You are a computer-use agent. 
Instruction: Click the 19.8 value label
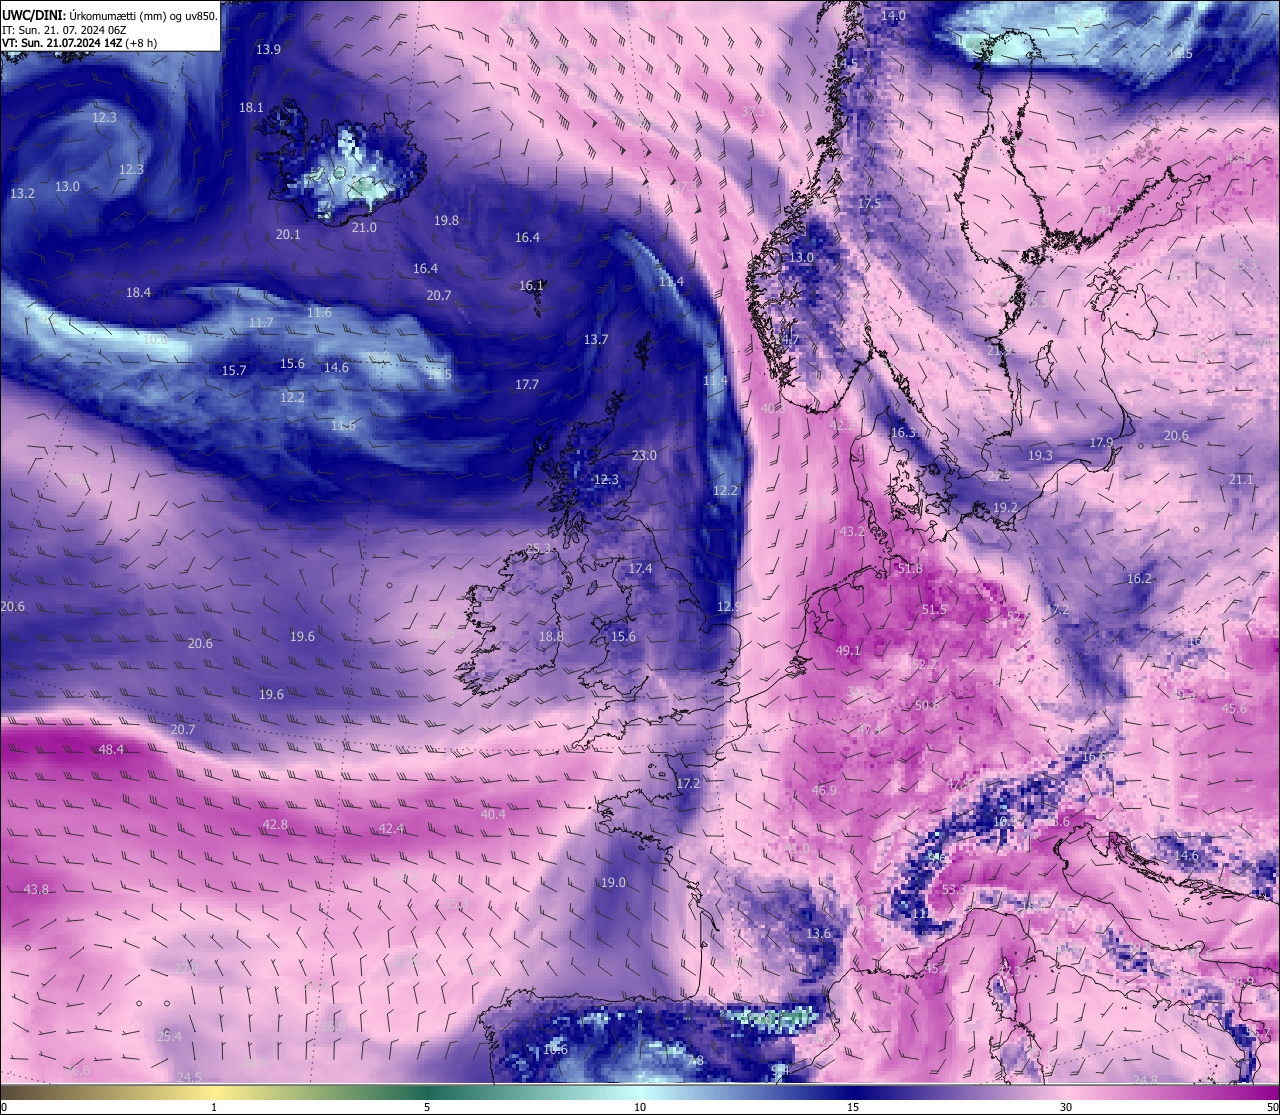pyautogui.click(x=446, y=221)
